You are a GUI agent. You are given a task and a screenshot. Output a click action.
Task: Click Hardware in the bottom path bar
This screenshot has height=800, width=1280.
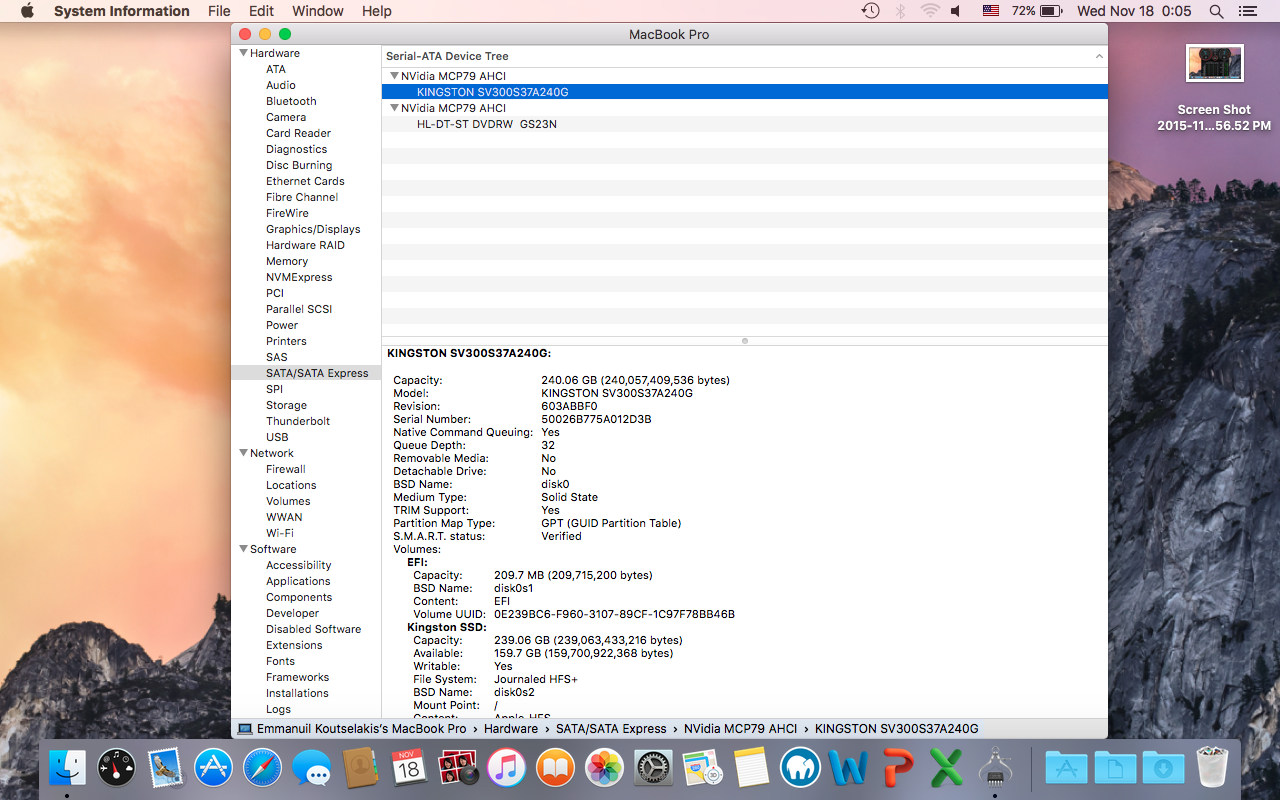point(511,729)
